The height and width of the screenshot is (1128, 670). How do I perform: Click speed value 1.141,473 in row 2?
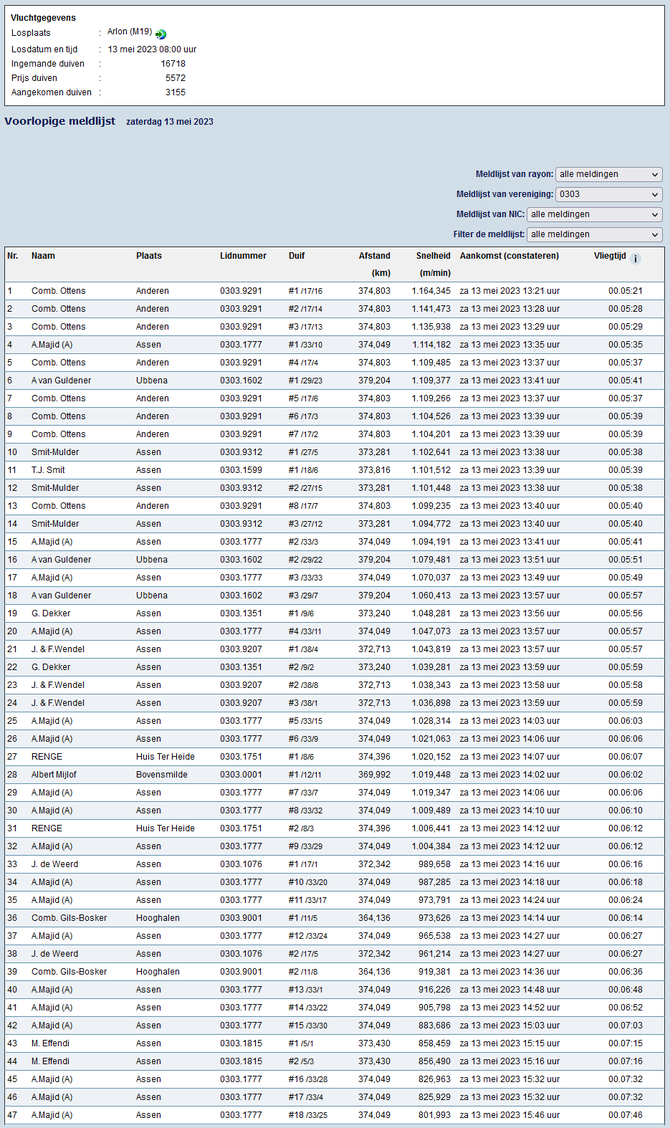click(x=431, y=309)
